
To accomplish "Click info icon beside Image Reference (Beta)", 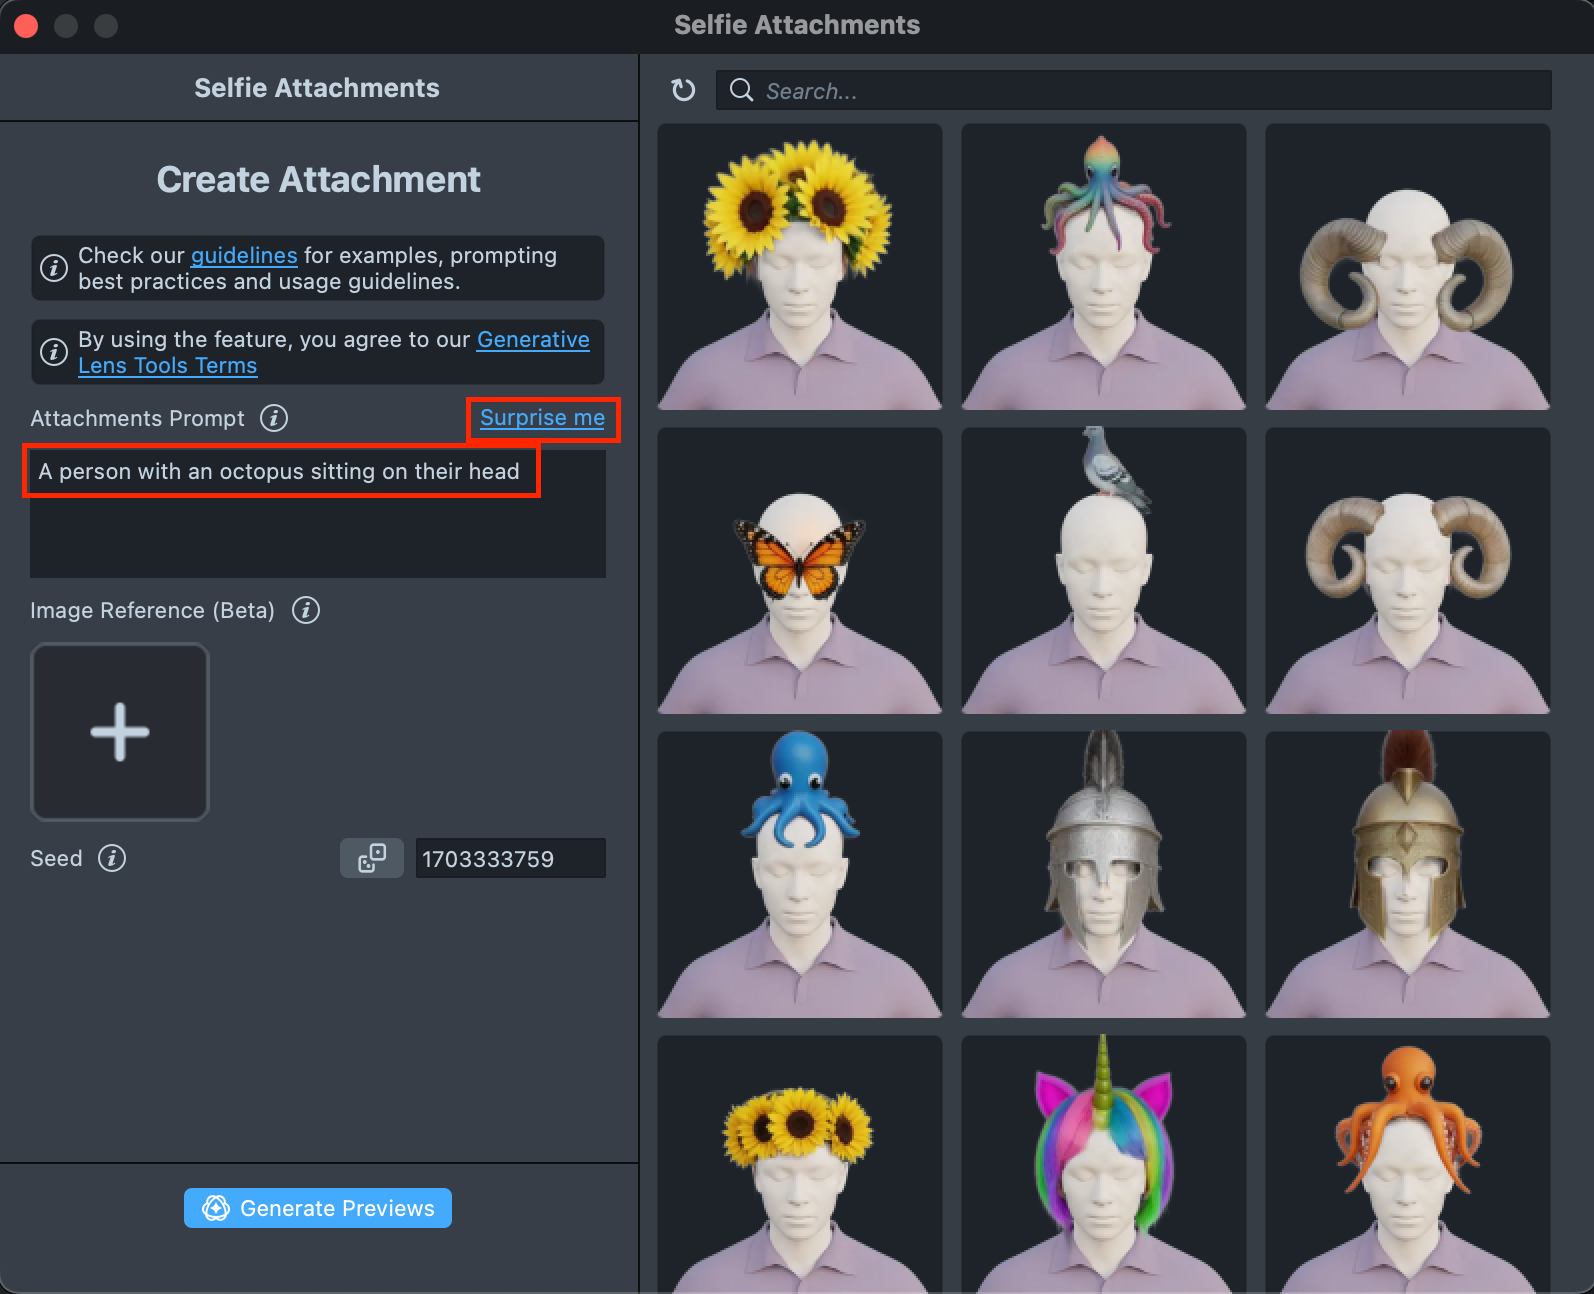I will click(x=306, y=610).
